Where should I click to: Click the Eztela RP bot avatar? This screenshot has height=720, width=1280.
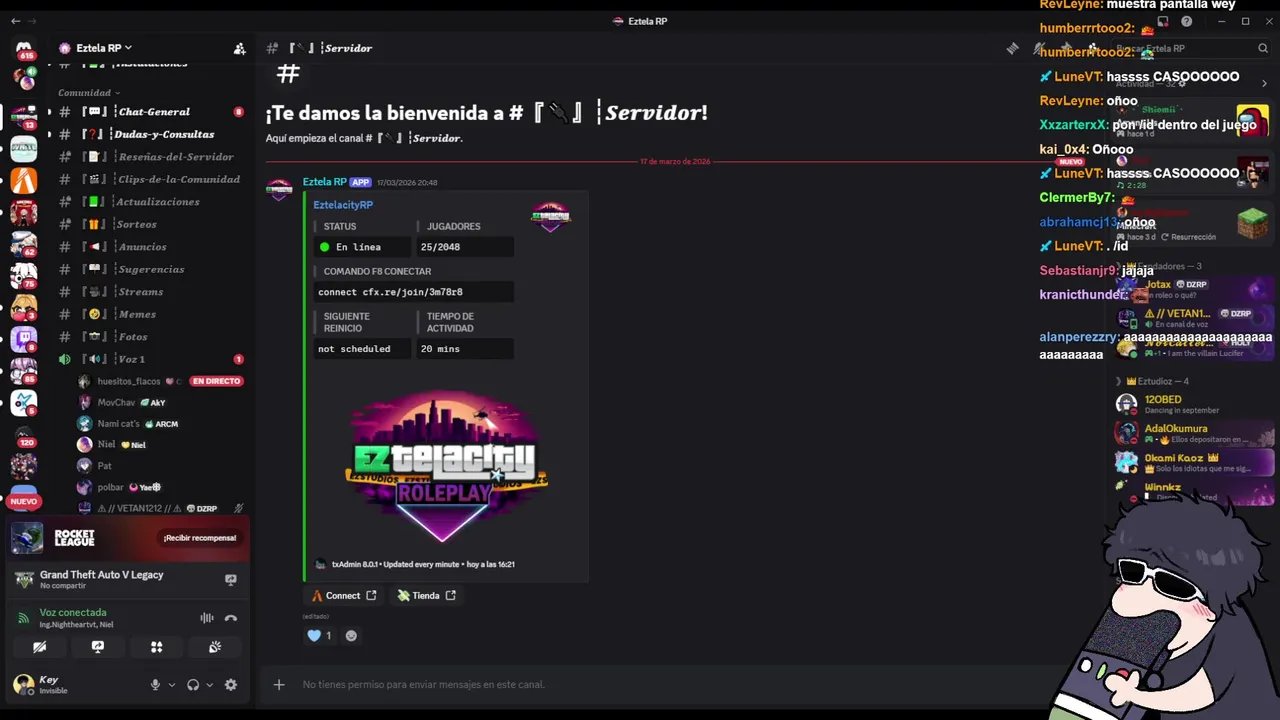[279, 190]
